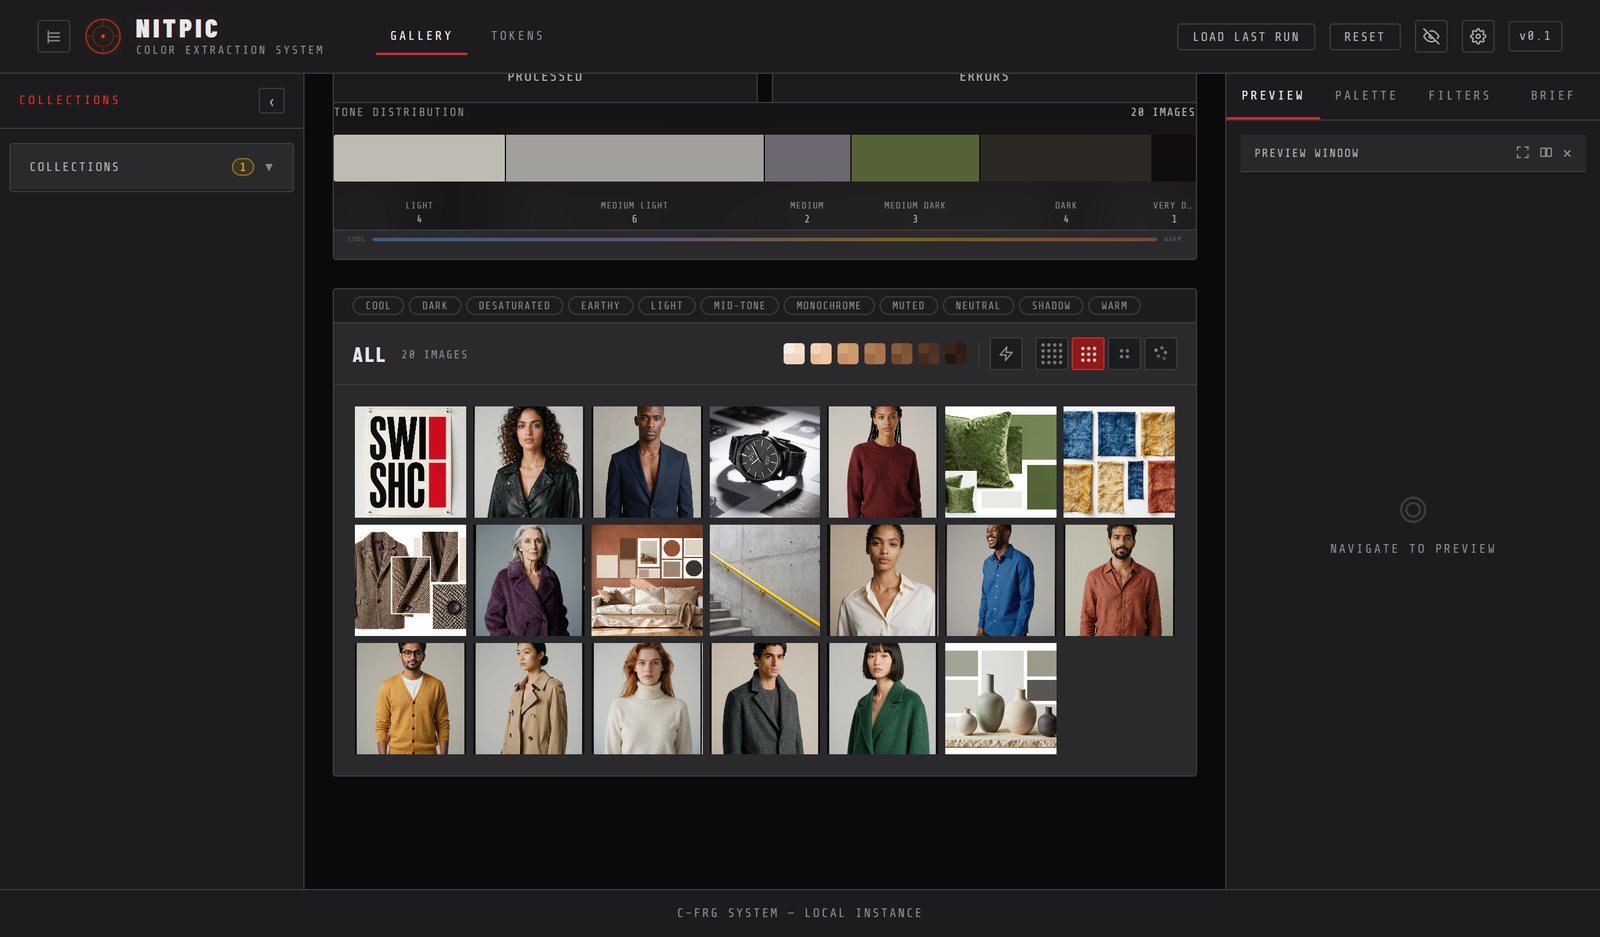Open the Filters tab
This screenshot has width=1600, height=937.
coord(1459,96)
